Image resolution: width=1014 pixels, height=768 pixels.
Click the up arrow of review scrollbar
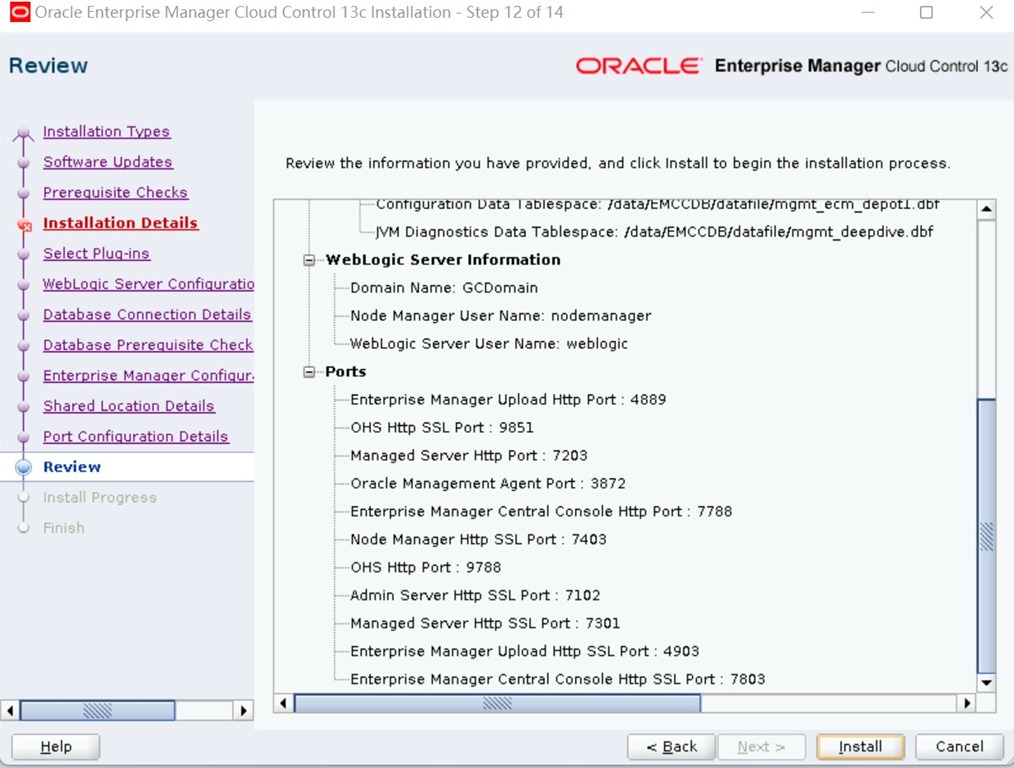pyautogui.click(x=986, y=209)
